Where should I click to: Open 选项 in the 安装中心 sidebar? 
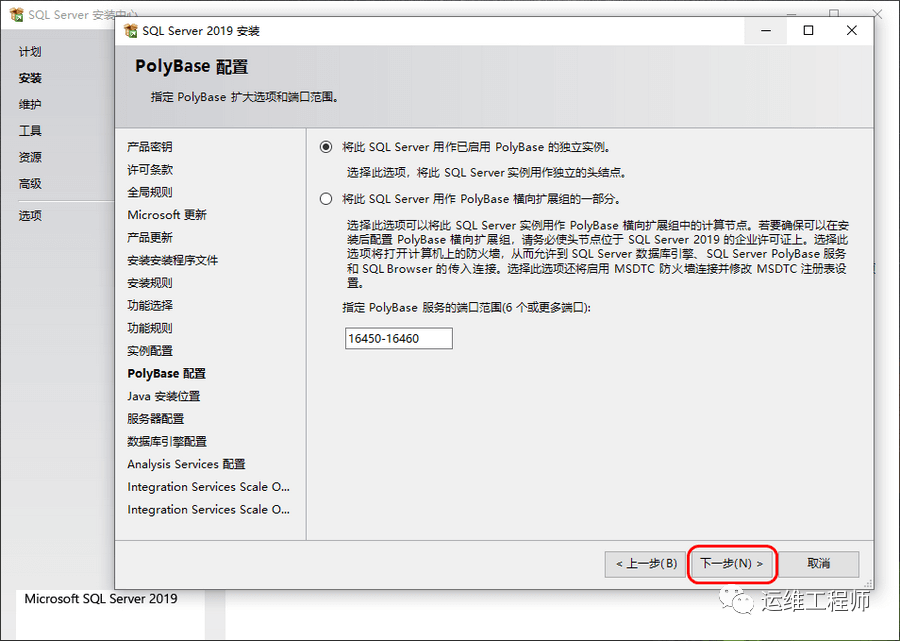click(x=30, y=216)
